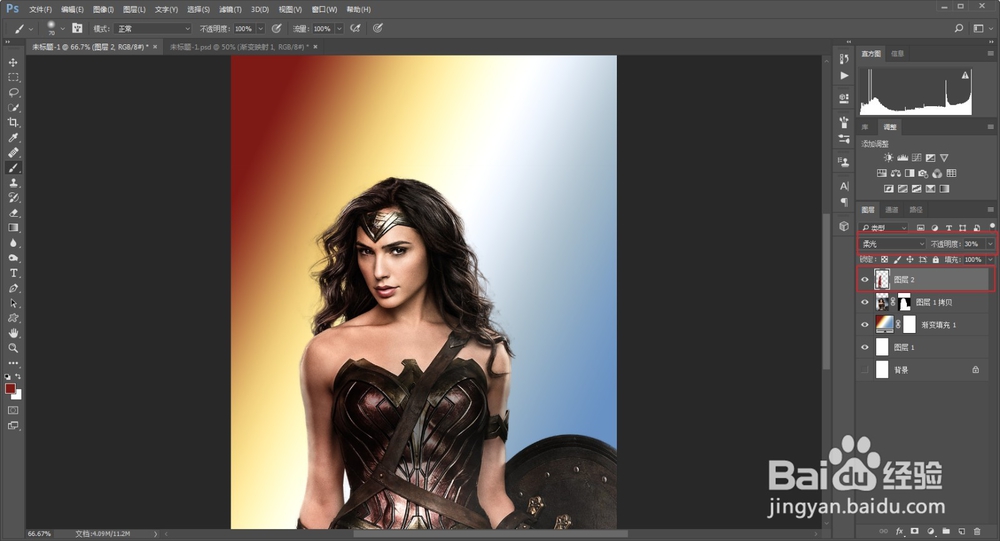The height and width of the screenshot is (541, 1000).
Task: Click the search icon in options bar
Action: pyautogui.click(x=959, y=28)
